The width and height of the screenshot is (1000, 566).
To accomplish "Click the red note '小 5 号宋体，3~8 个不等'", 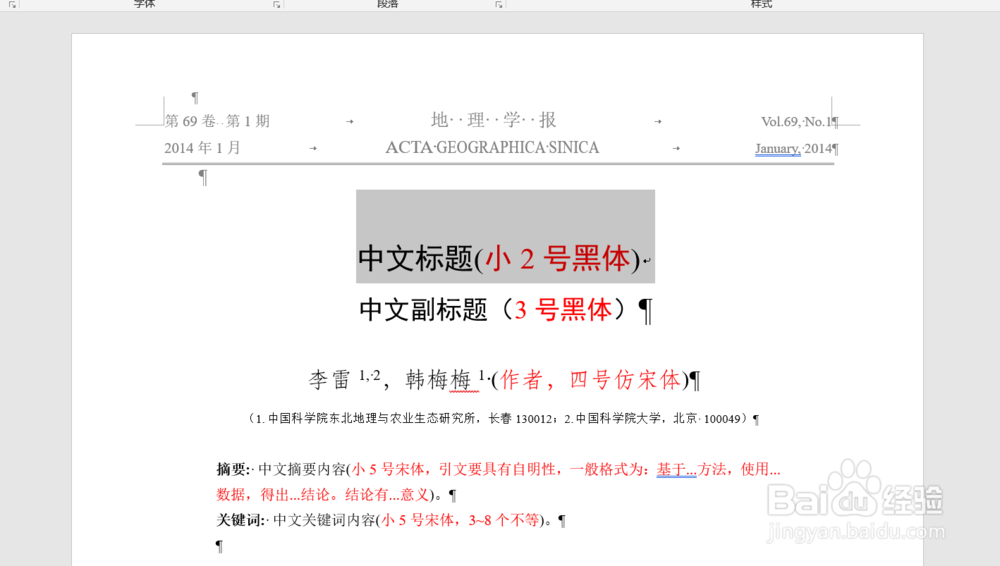I will 460,520.
